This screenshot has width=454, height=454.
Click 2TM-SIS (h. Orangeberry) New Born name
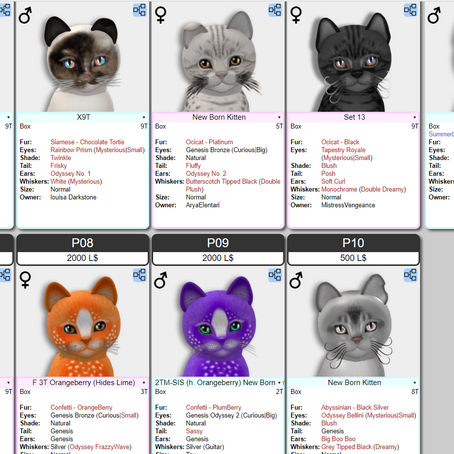[215, 382]
